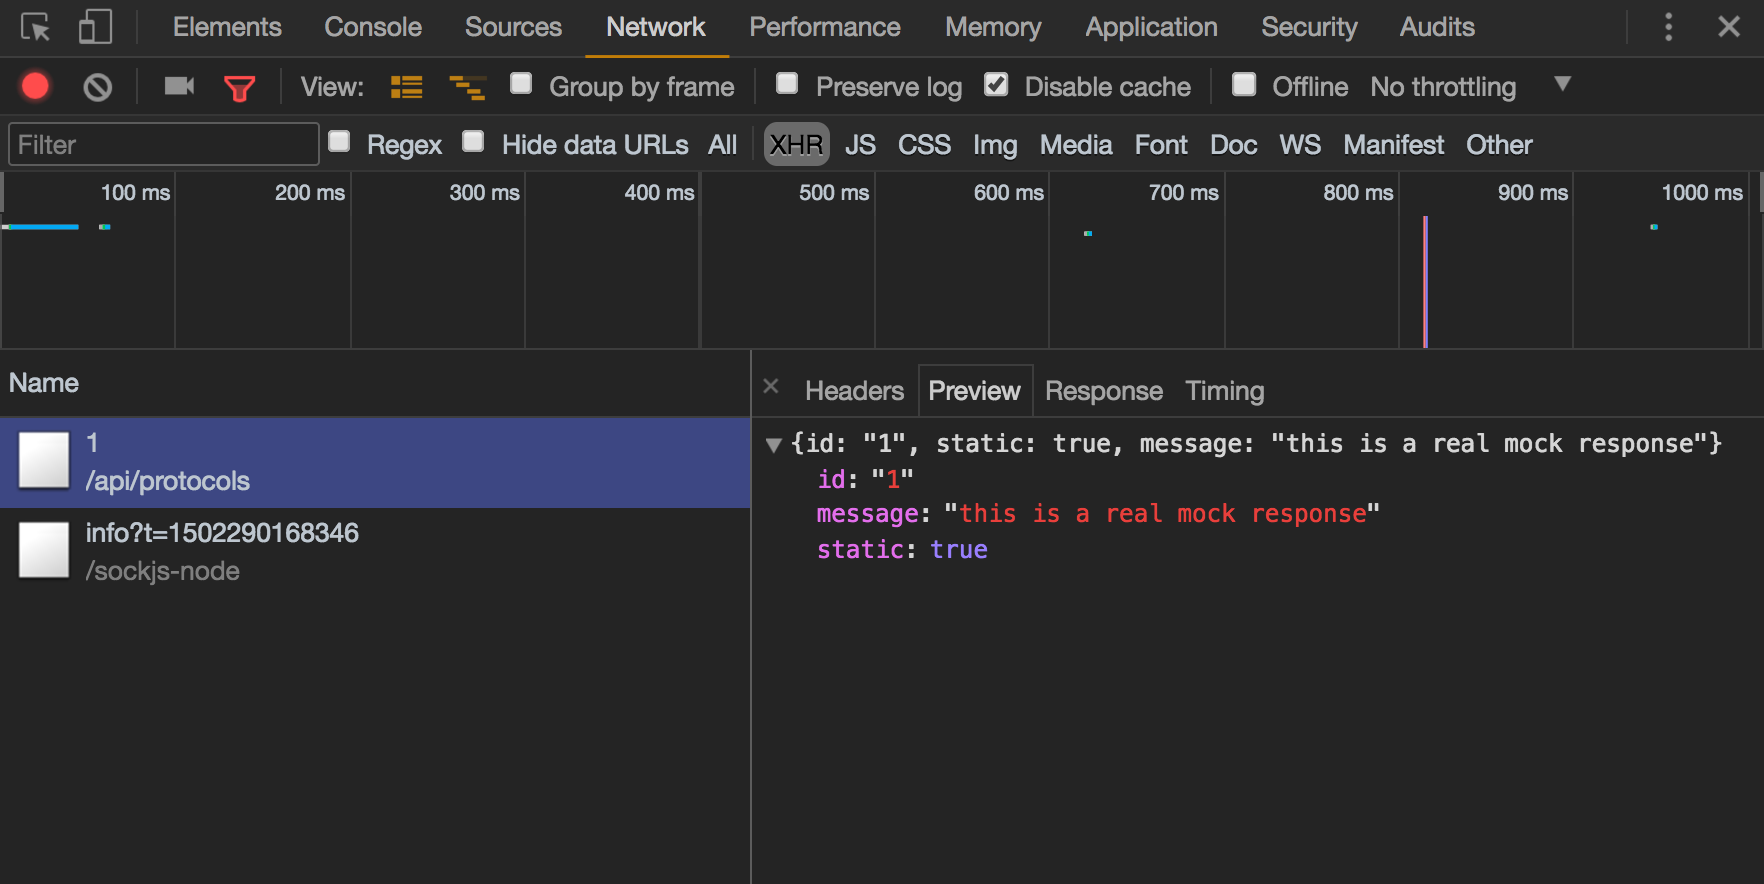Image resolution: width=1764 pixels, height=884 pixels.
Task: Switch to the Console tab
Action: 372,27
